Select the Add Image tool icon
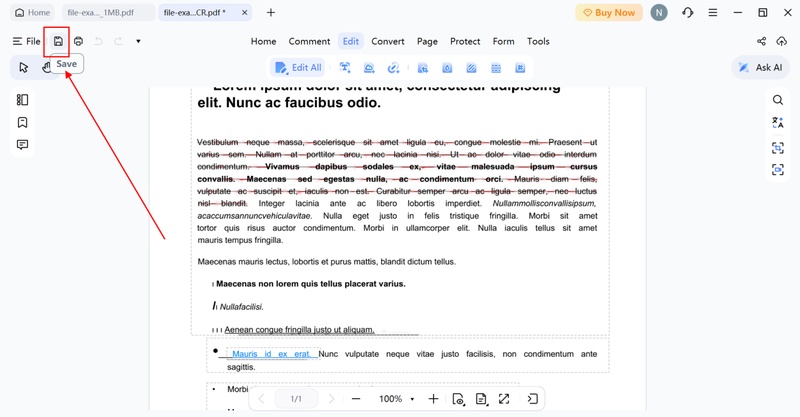 click(369, 67)
